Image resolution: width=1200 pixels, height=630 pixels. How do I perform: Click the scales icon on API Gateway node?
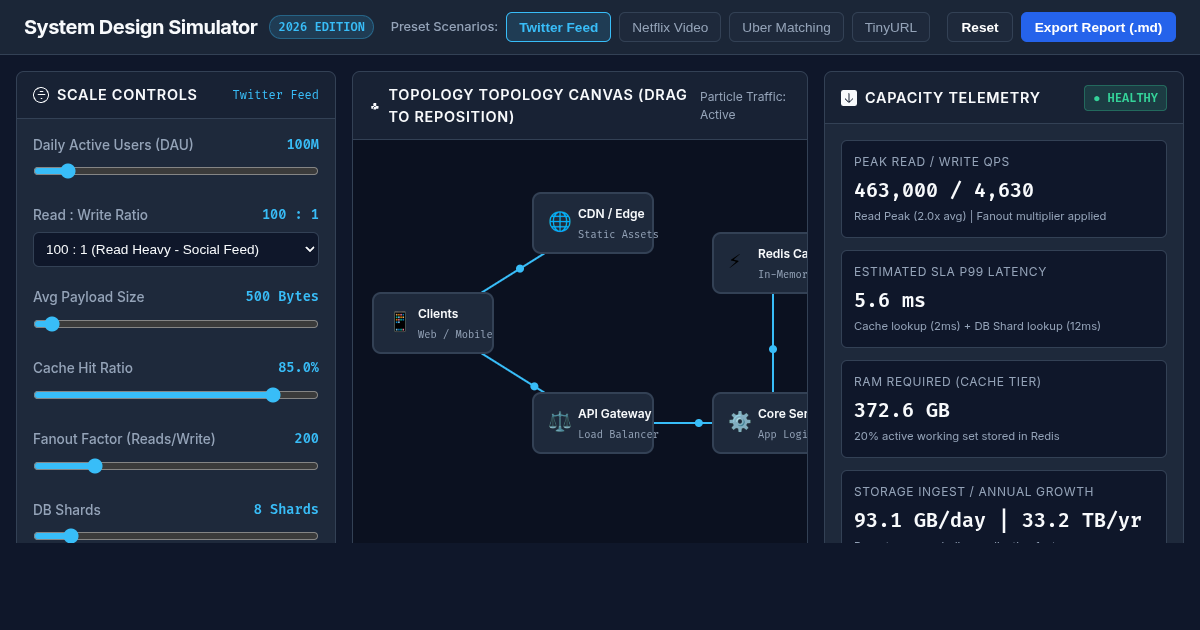559,422
